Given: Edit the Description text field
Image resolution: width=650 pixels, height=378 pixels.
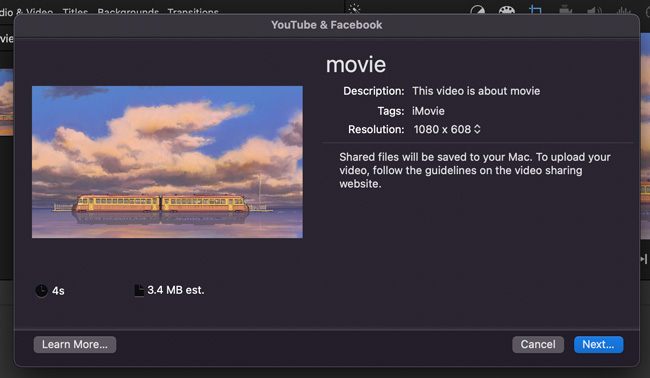Looking at the screenshot, I should pos(476,91).
